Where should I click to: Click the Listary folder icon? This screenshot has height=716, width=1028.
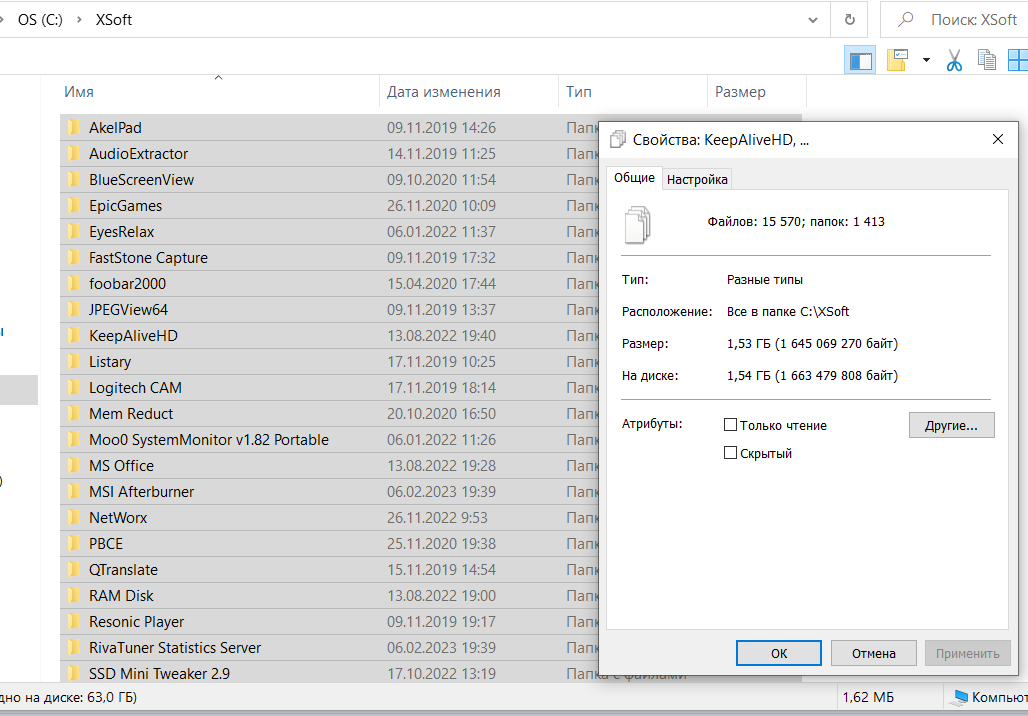[x=74, y=361]
